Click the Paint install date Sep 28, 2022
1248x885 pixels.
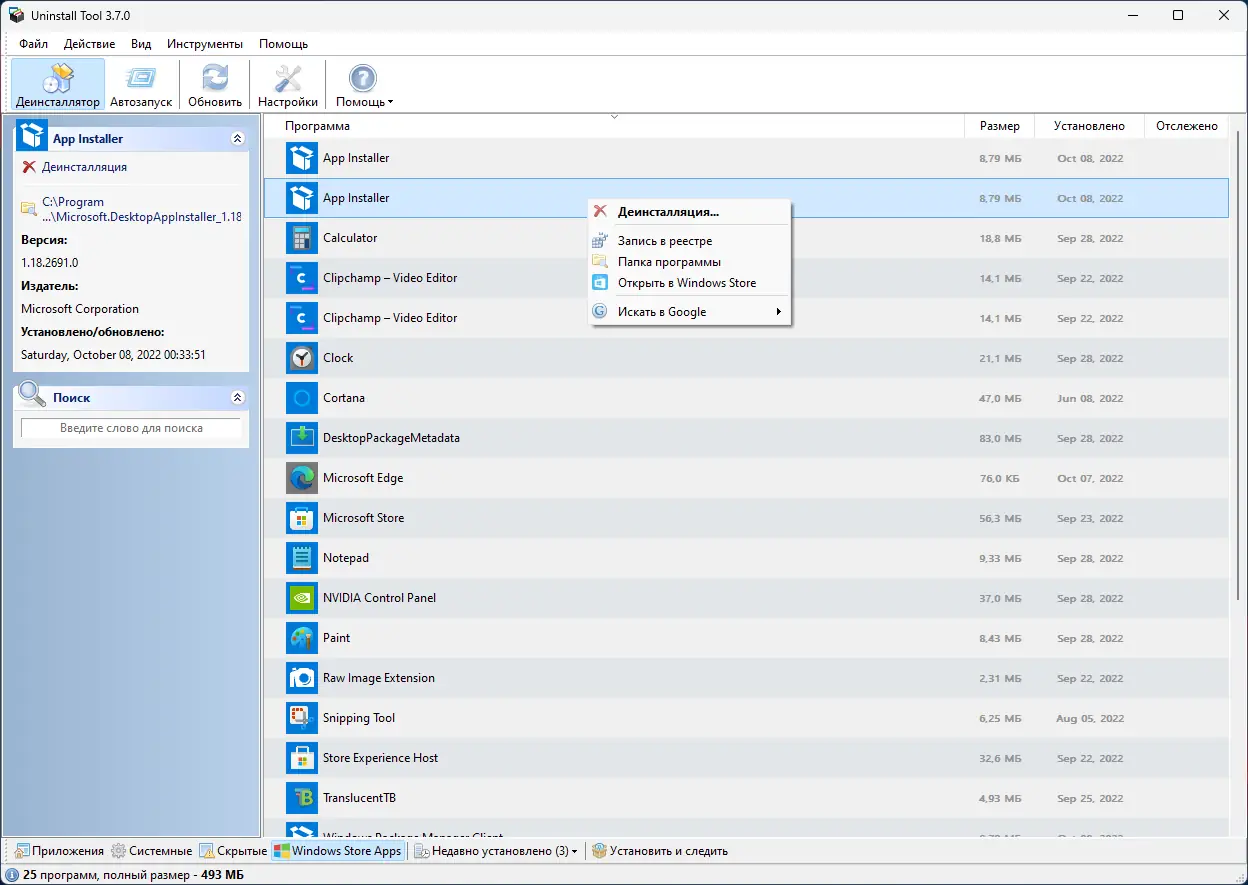(x=1090, y=638)
